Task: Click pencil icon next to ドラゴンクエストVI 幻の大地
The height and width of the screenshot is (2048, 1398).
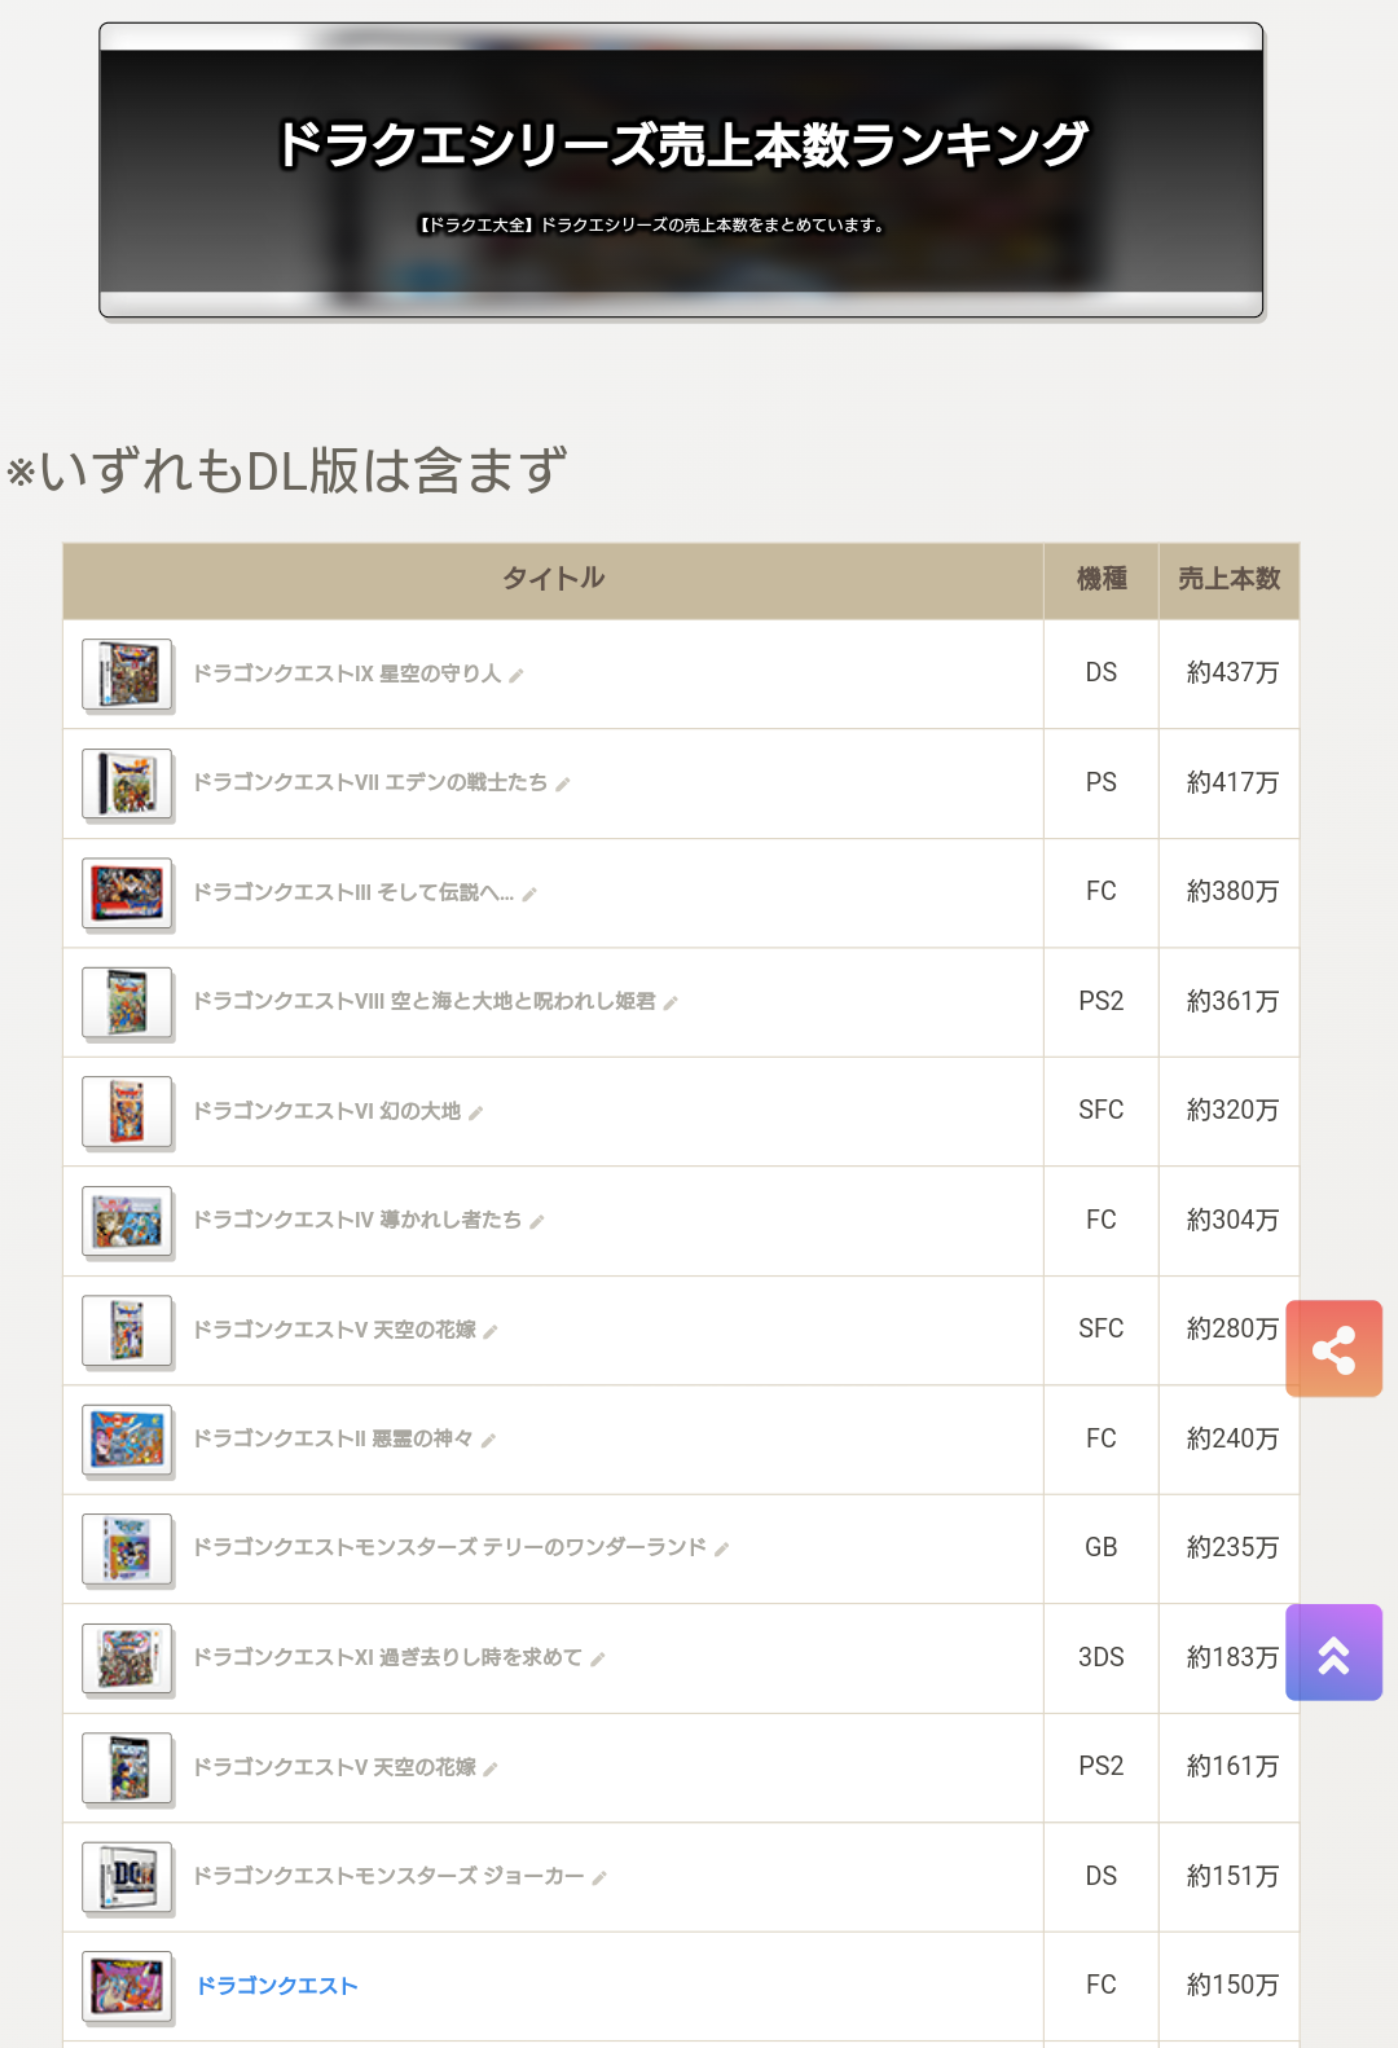Action: 476,1113
